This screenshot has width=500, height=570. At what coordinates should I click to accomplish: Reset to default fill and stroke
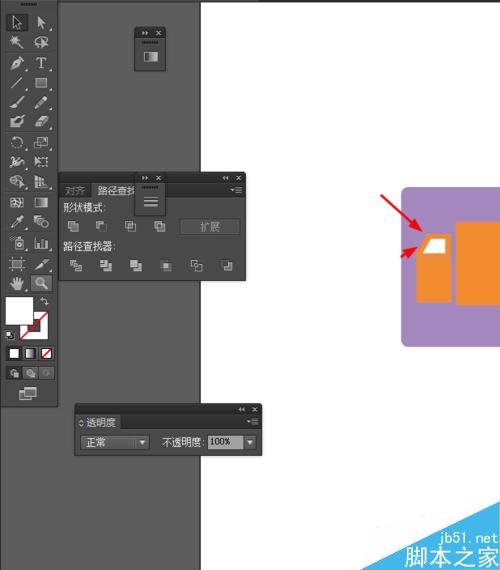tap(10, 335)
